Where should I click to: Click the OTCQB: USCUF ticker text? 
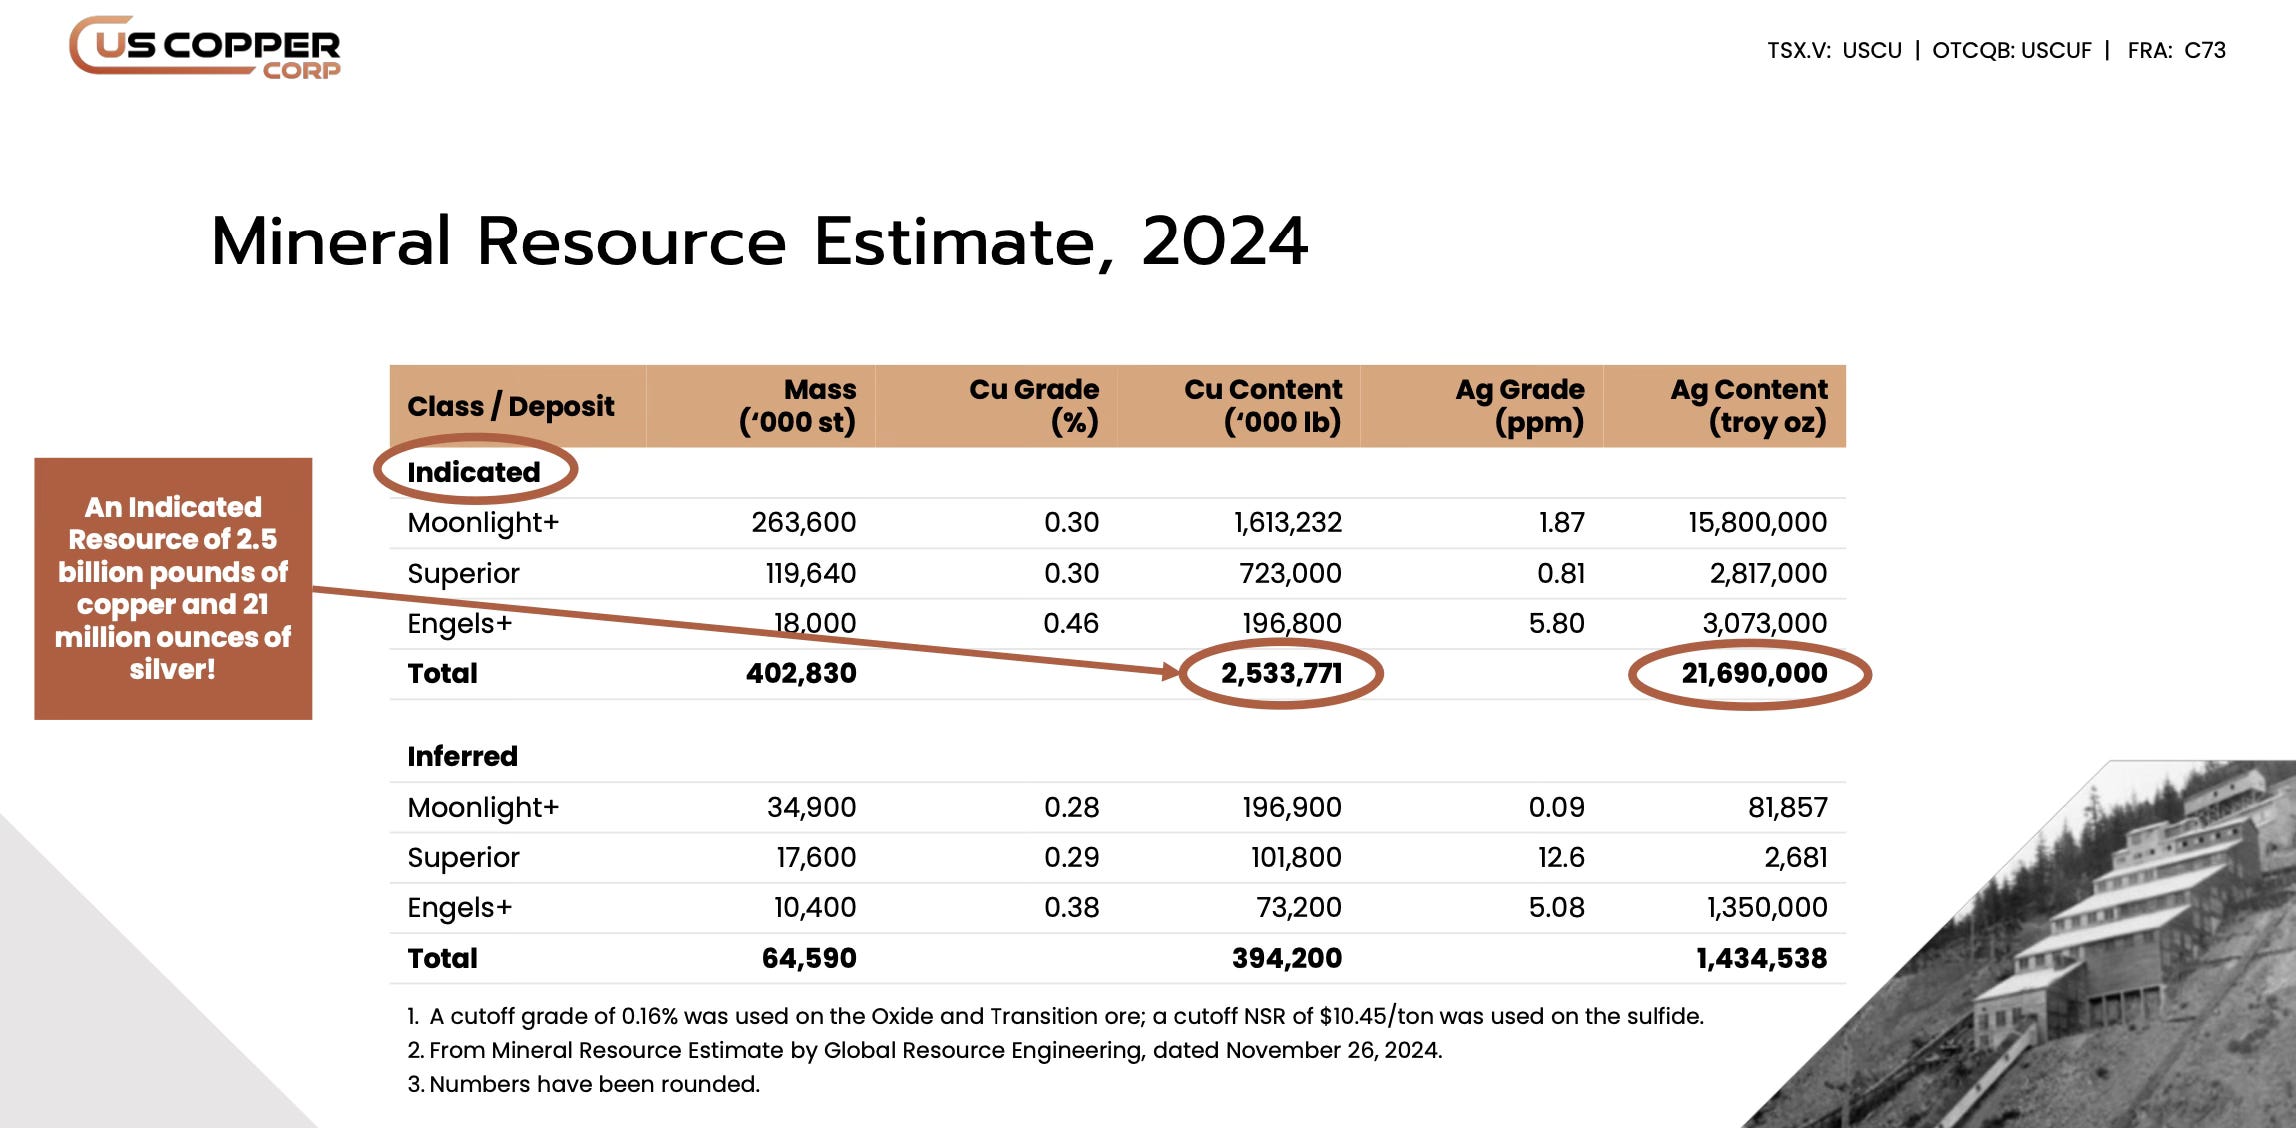point(2011,50)
